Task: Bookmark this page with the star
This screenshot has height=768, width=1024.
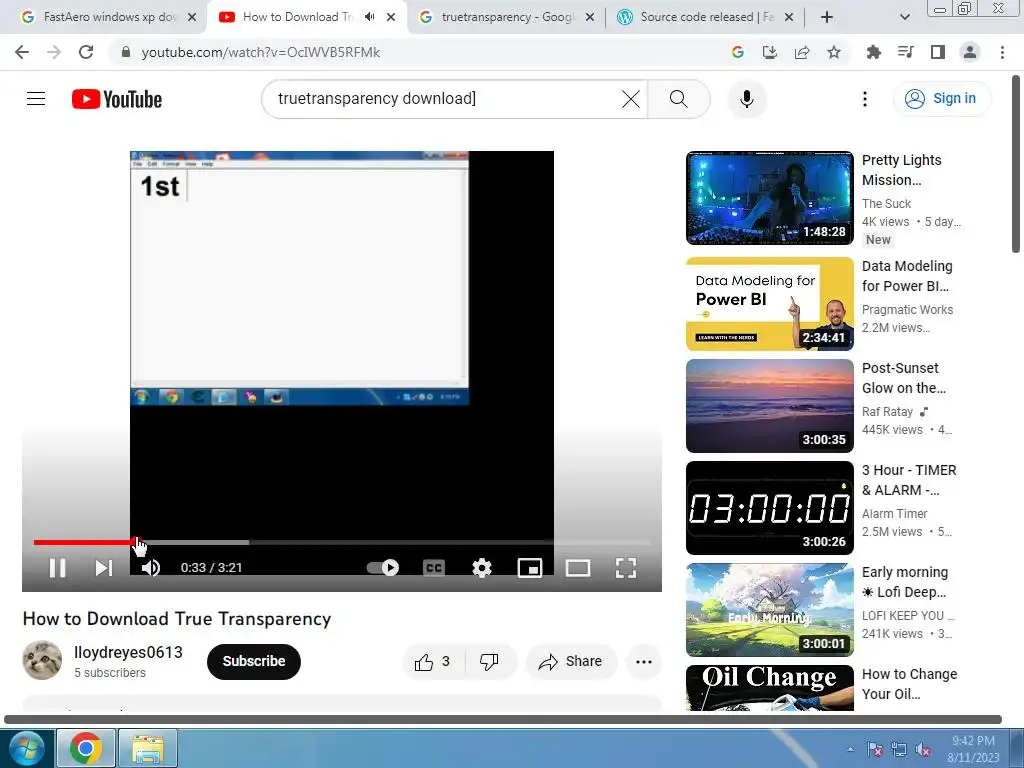Action: [x=834, y=52]
